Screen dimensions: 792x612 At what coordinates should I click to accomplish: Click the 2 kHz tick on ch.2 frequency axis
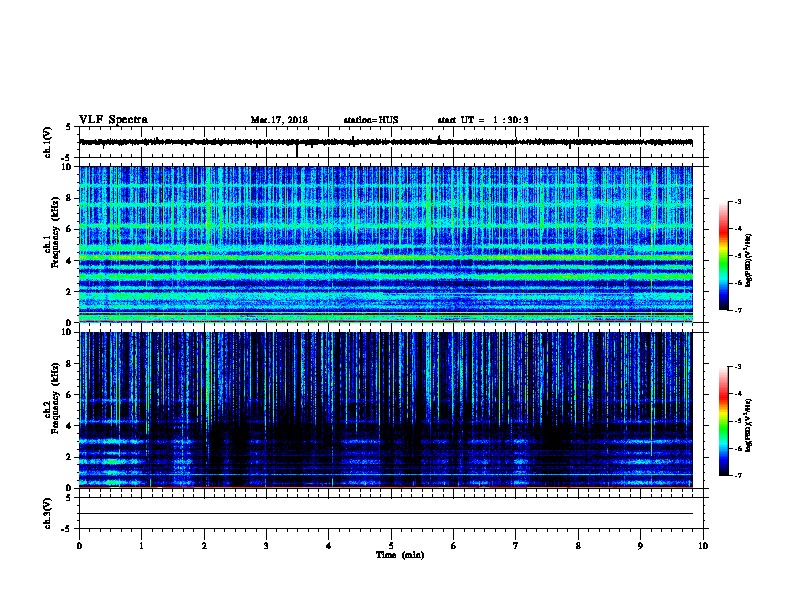[x=69, y=457]
